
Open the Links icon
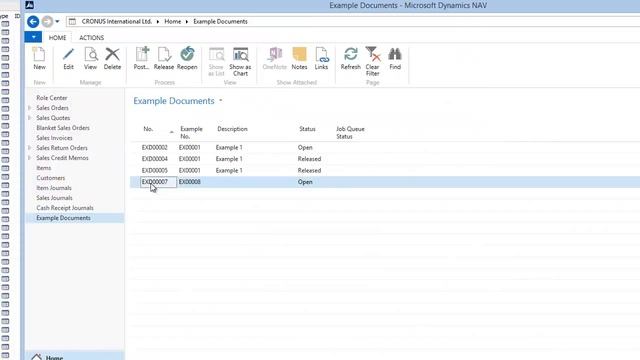(322, 54)
